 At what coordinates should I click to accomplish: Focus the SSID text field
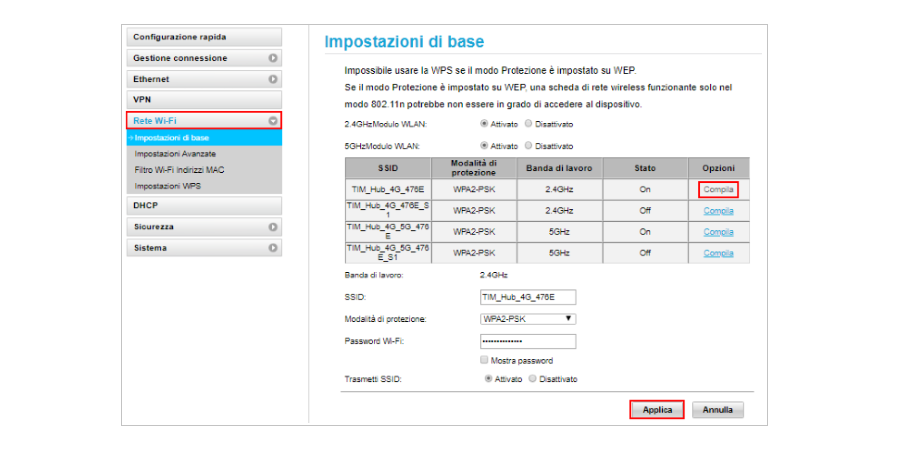527,297
